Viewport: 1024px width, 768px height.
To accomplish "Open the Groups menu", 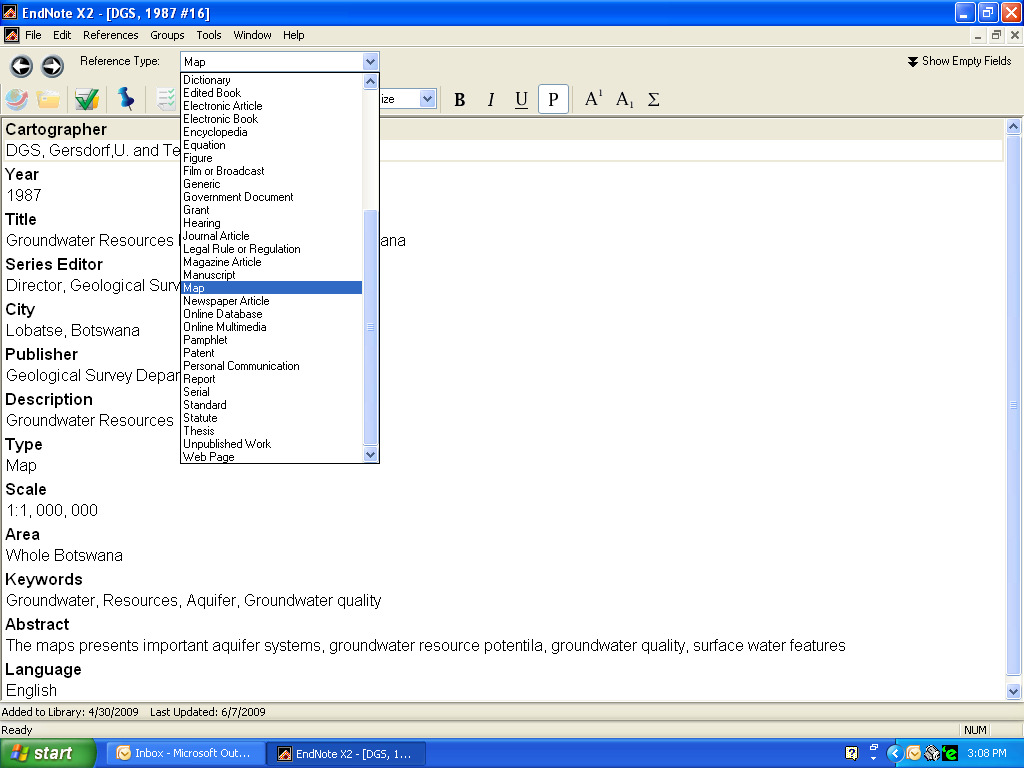I will pyautogui.click(x=167, y=35).
